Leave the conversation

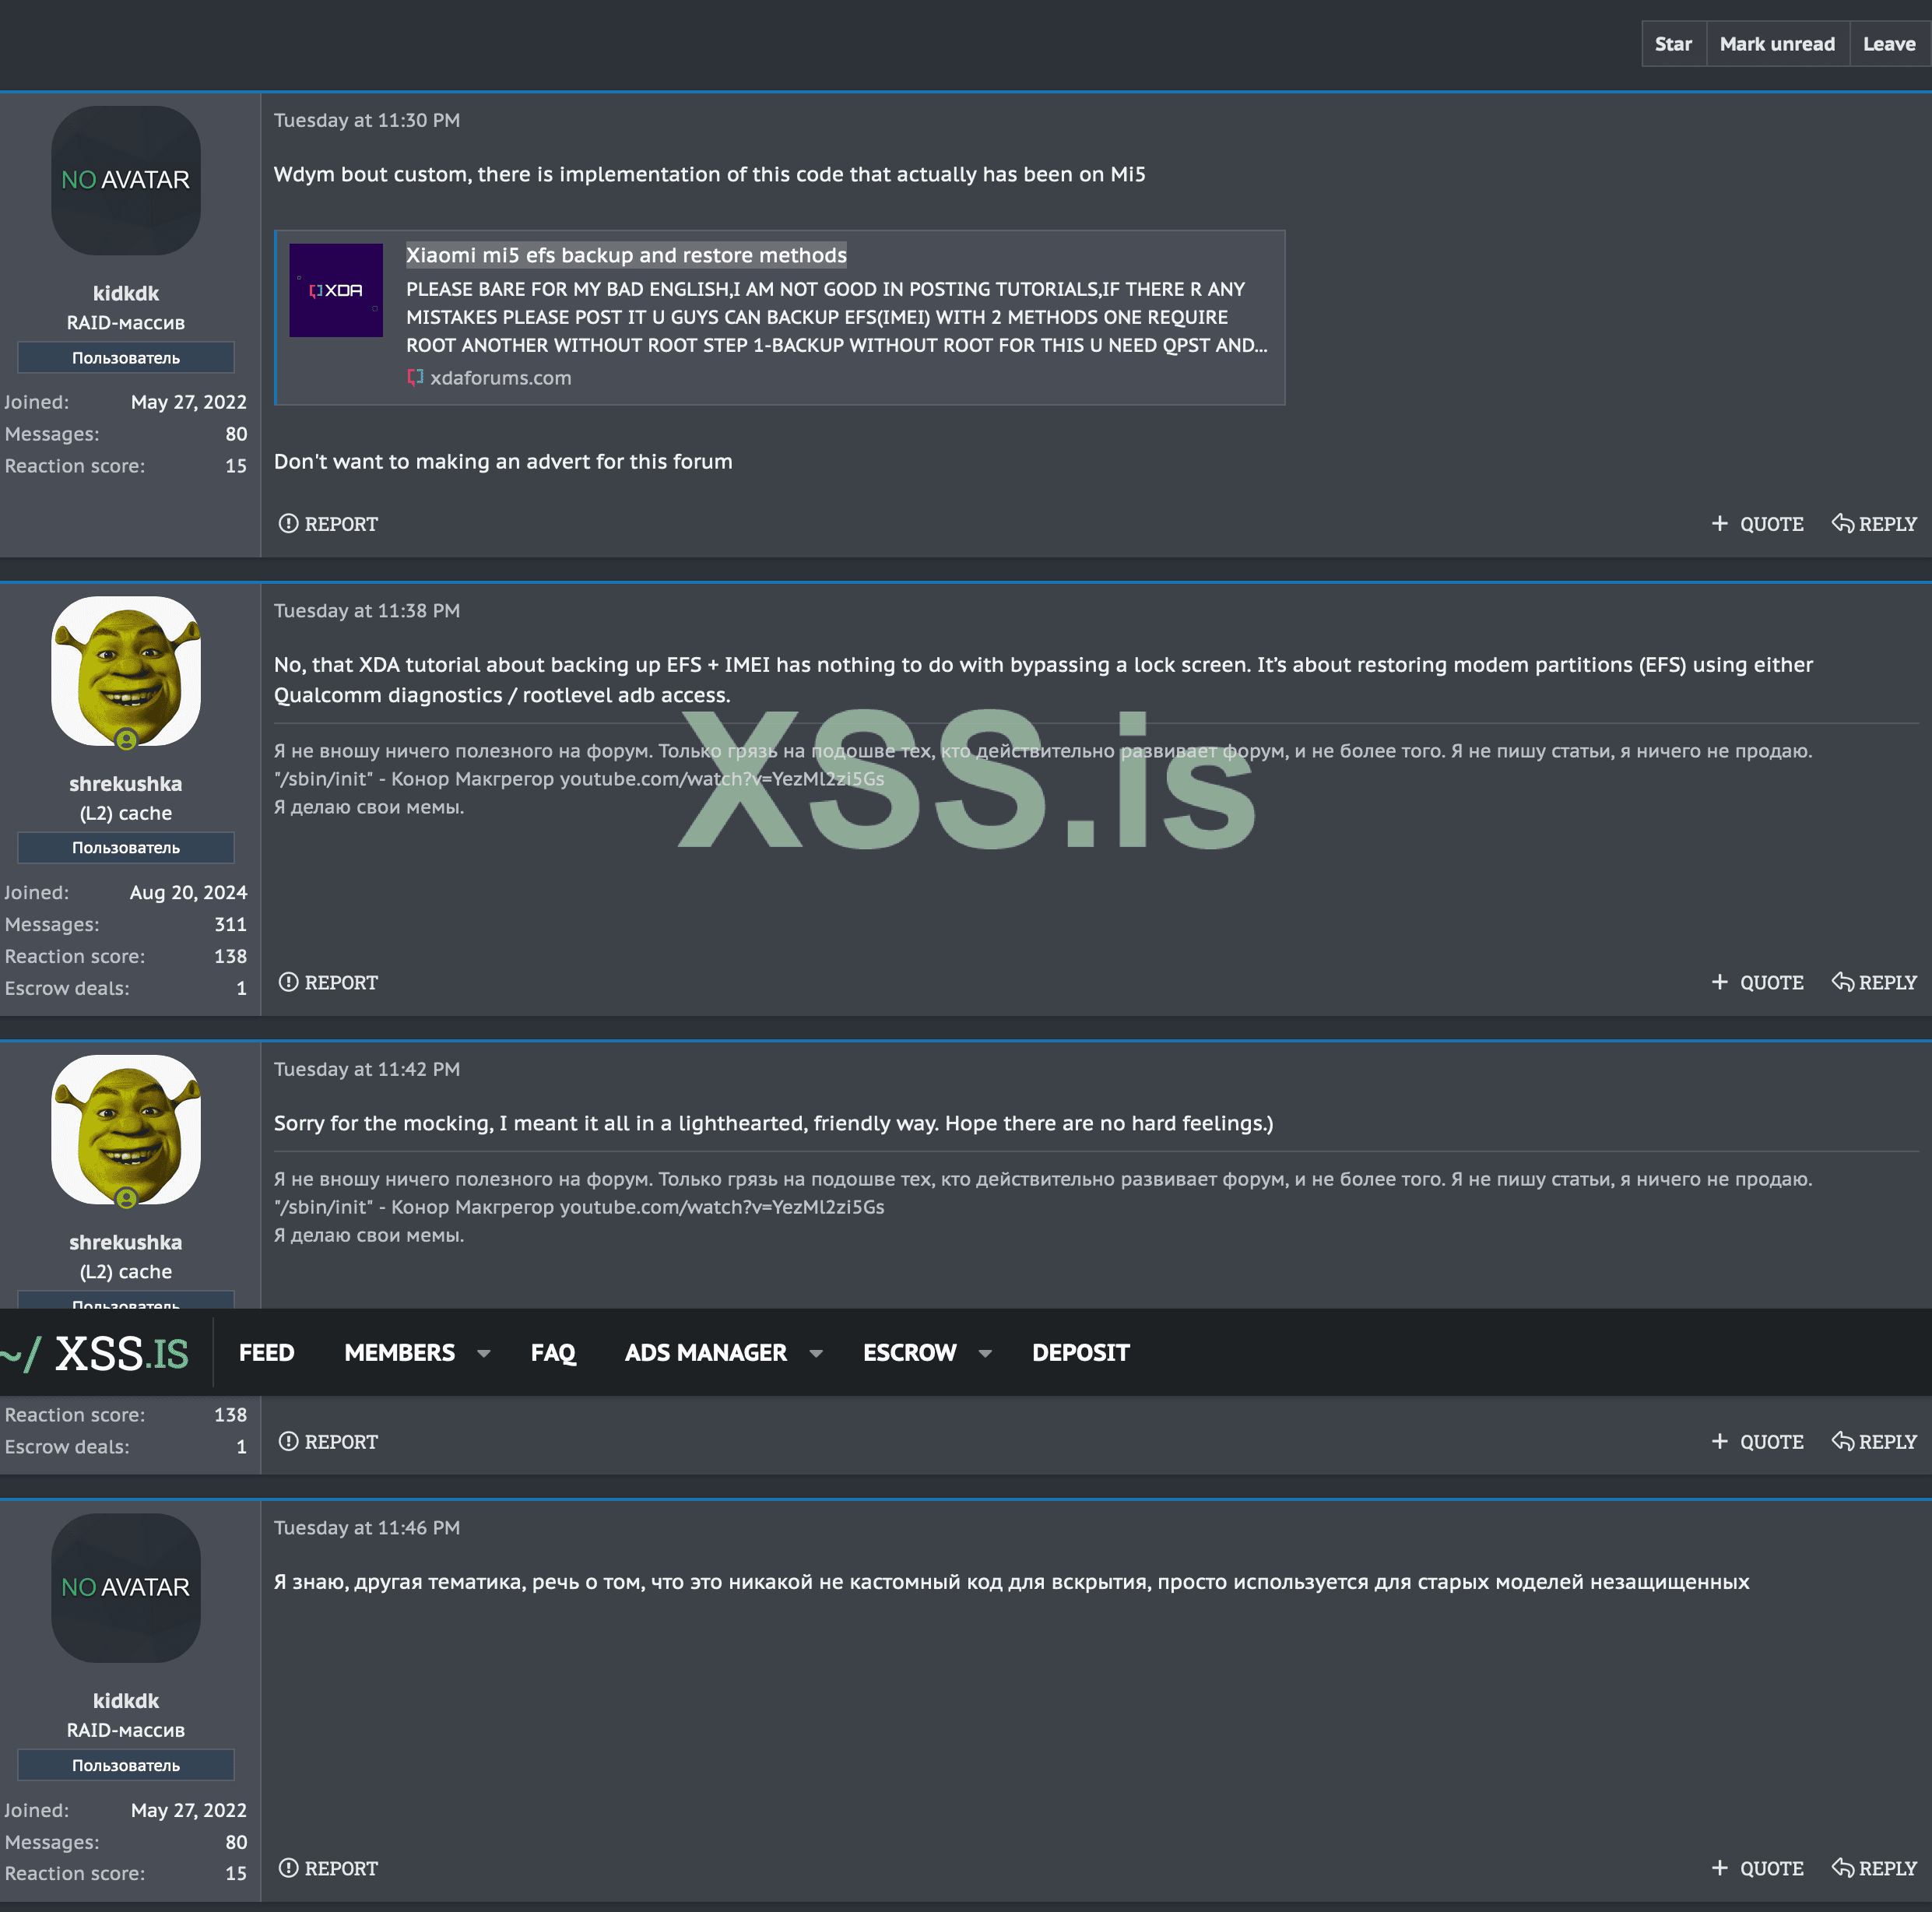pos(1888,44)
